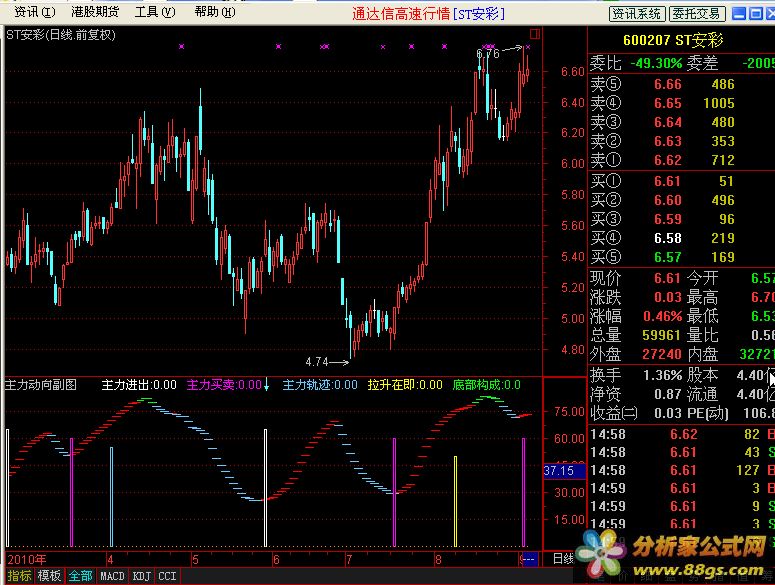Click the 底部构成 label
Viewport: 775px width, 585px height.
[x=486, y=384]
